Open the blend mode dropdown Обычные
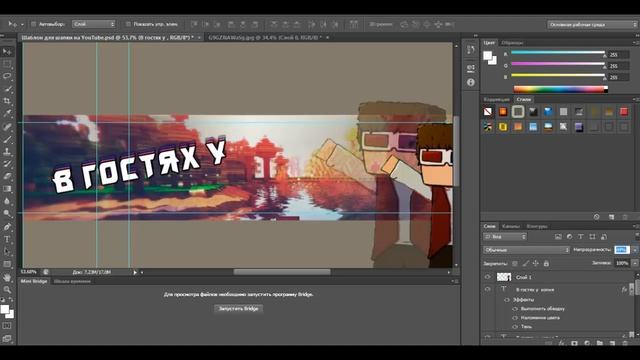The width and height of the screenshot is (640, 360). [x=526, y=250]
